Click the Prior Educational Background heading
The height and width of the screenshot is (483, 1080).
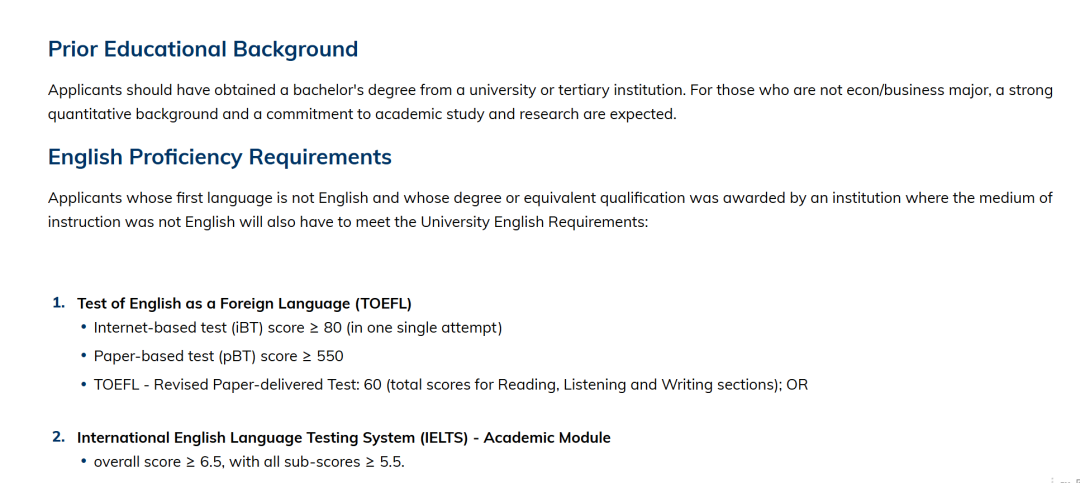(203, 49)
